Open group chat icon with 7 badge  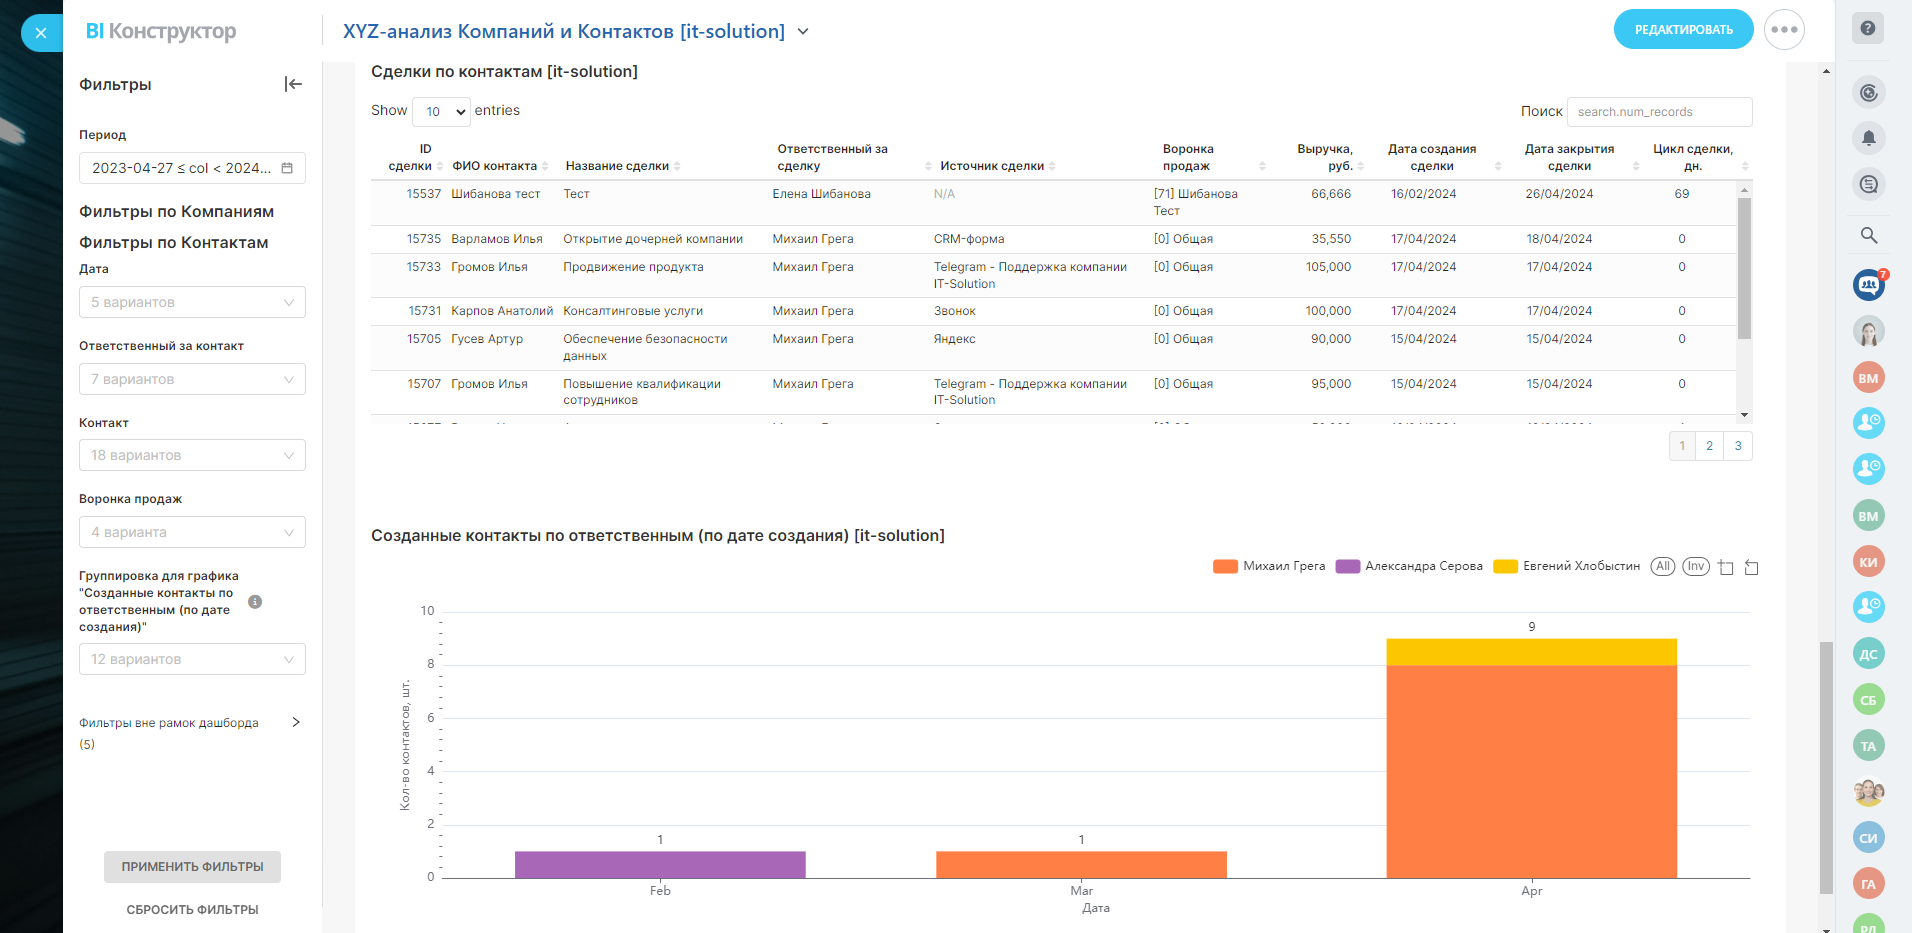click(x=1868, y=285)
